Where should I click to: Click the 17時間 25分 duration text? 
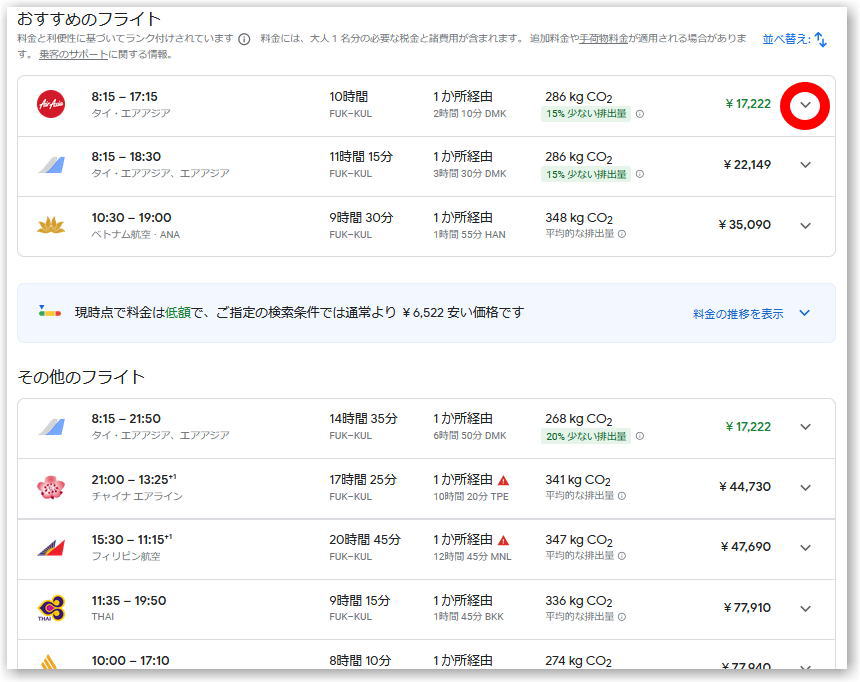[363, 480]
